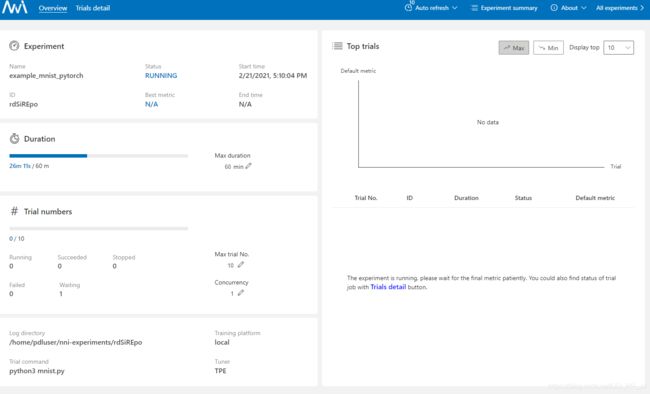Click the NNI logo
Image resolution: width=650 pixels, height=394 pixels.
point(15,7)
